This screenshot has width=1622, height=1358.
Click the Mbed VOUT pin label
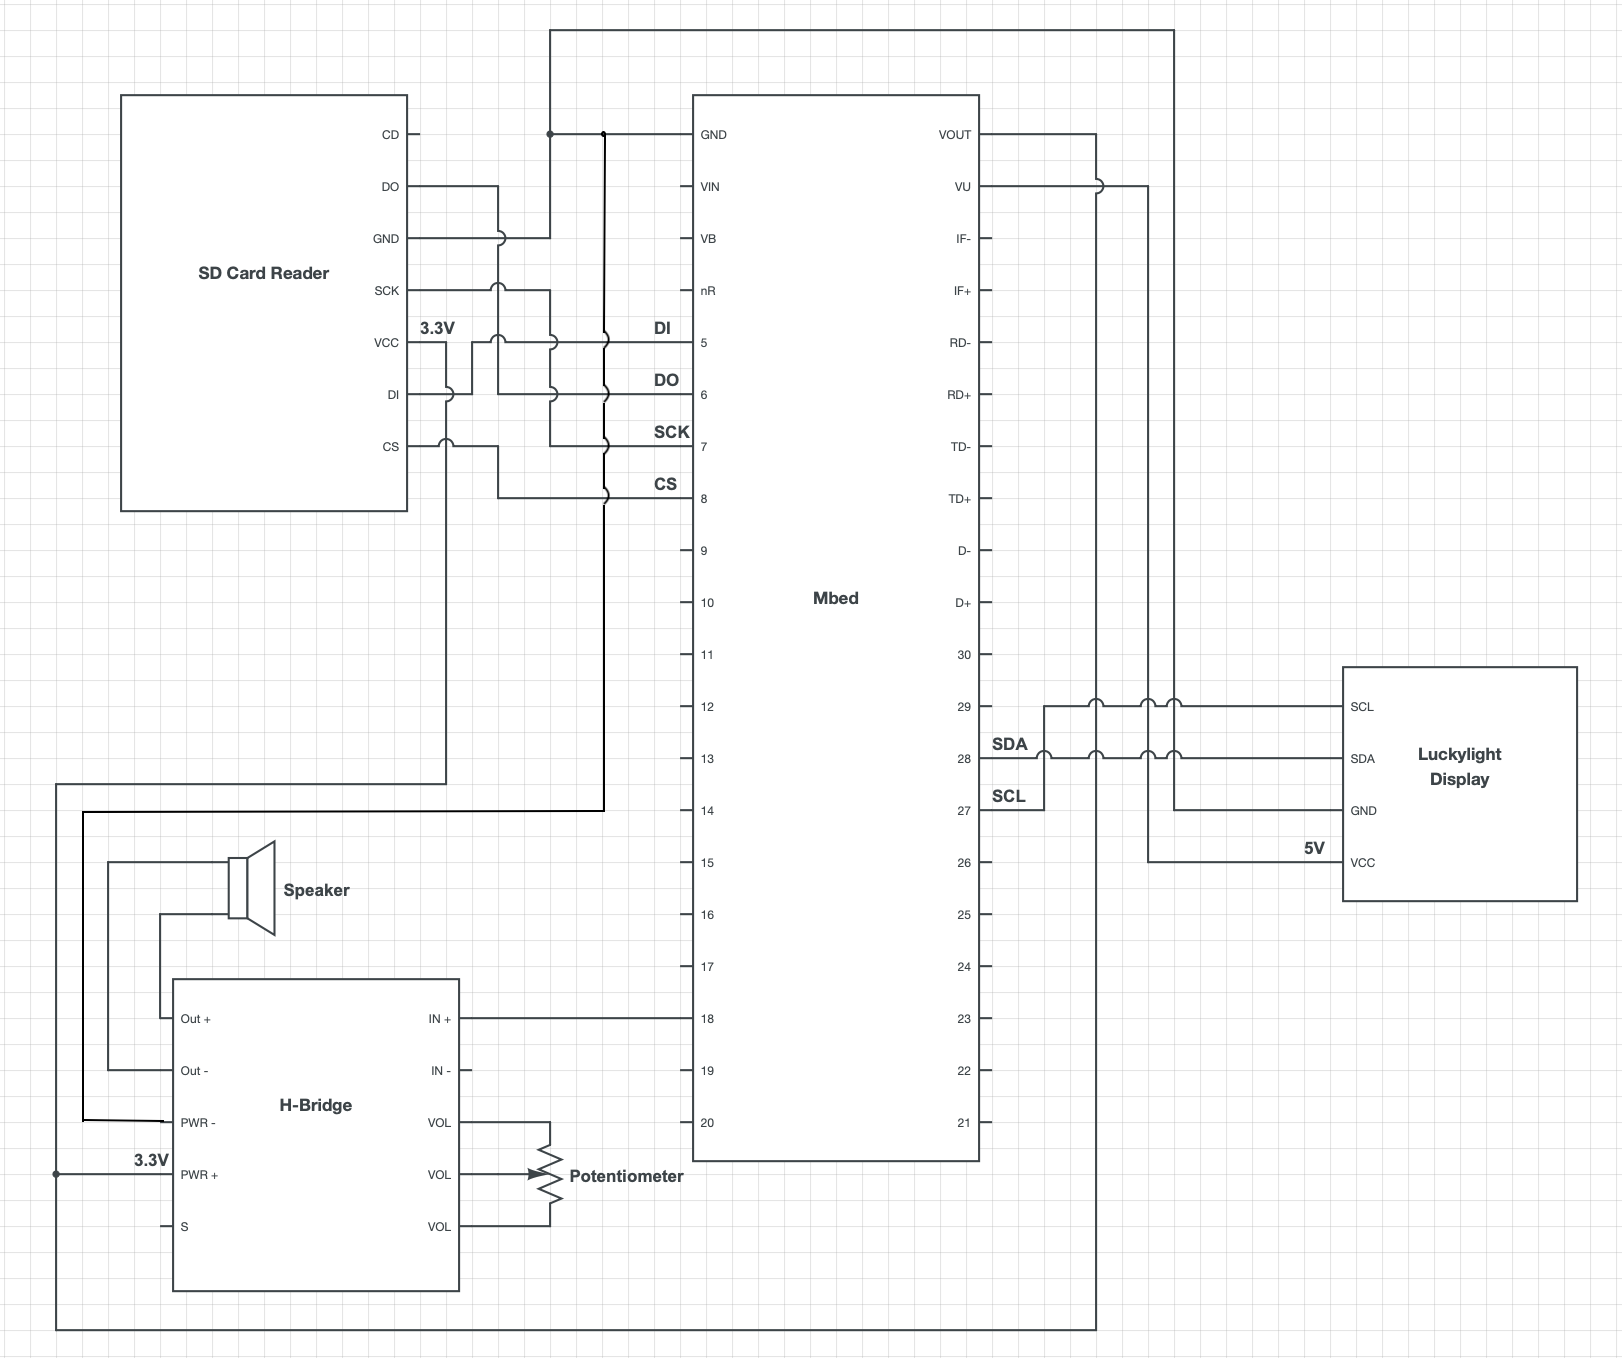tap(955, 135)
